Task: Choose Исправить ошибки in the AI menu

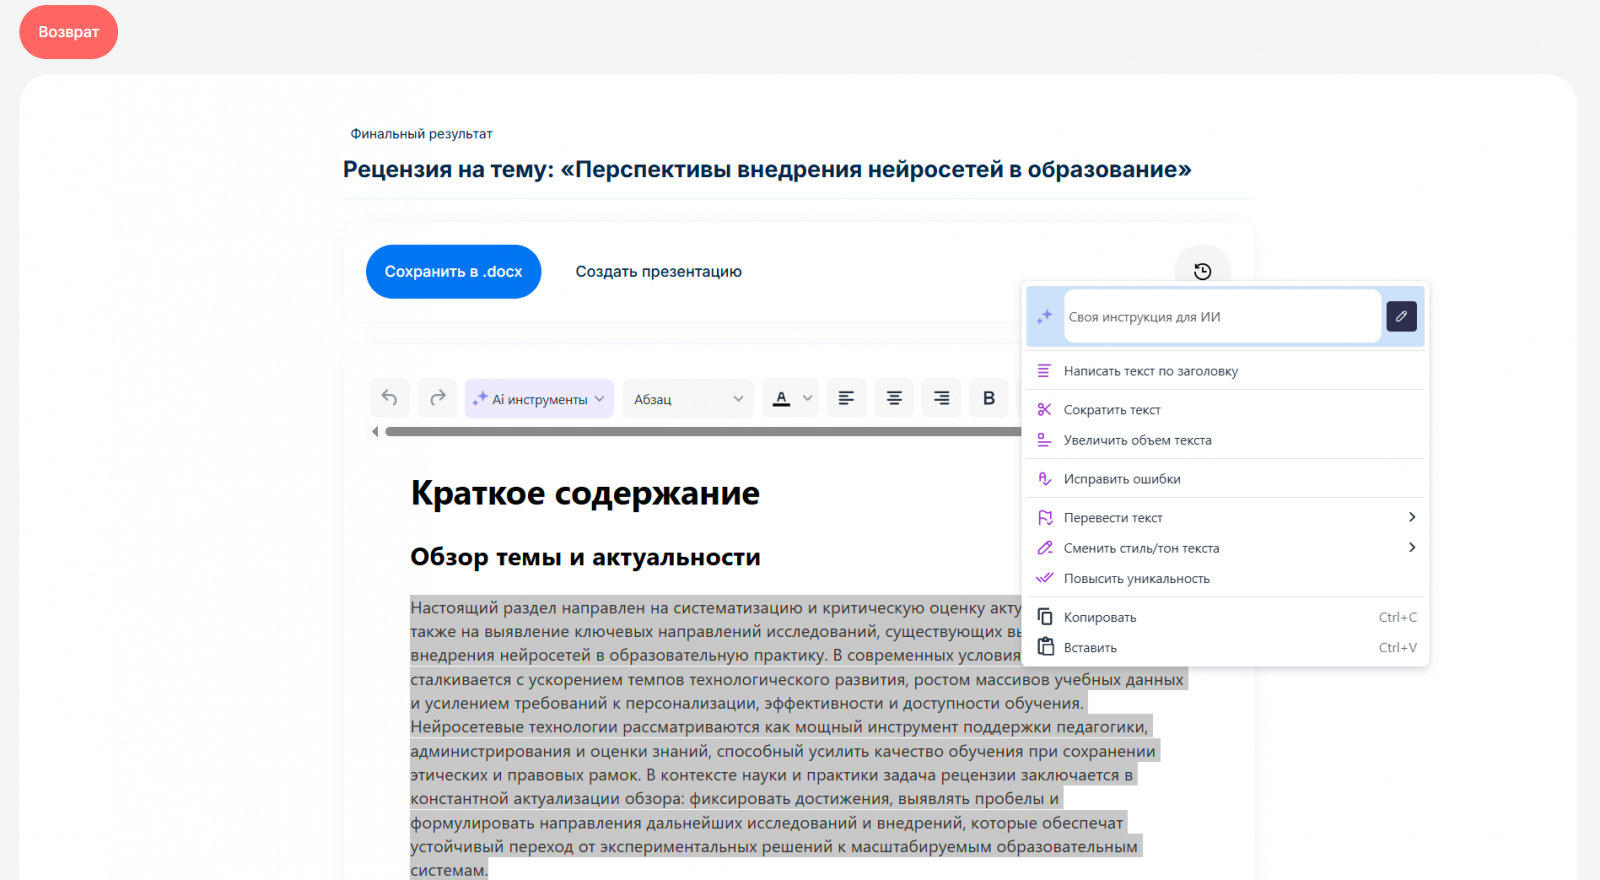Action: (x=1122, y=479)
